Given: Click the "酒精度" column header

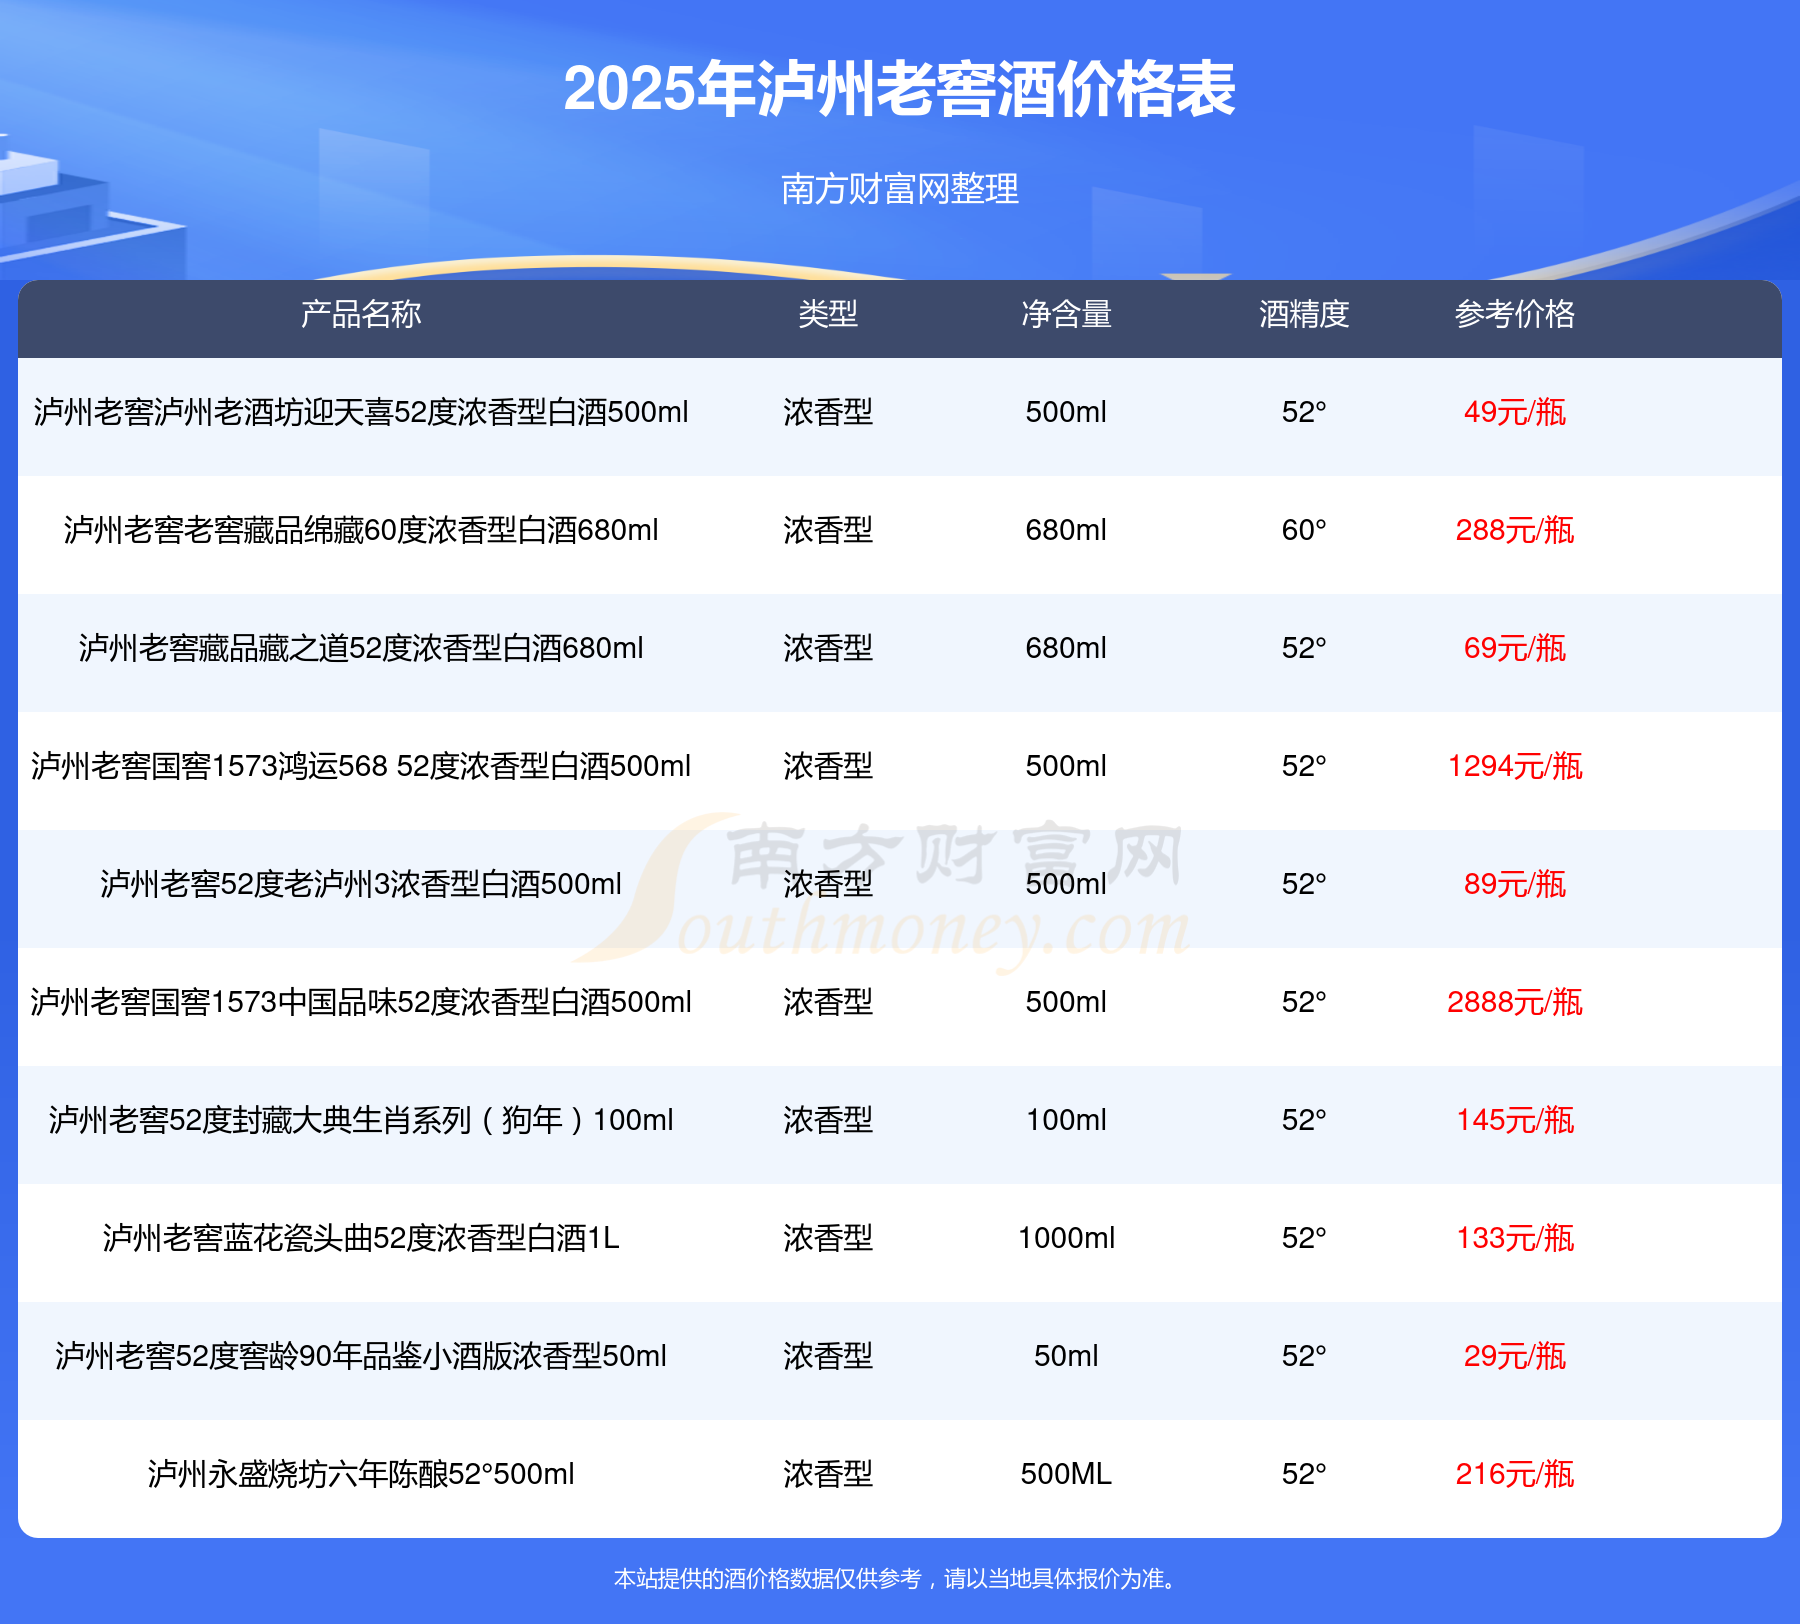Looking at the screenshot, I should [x=1304, y=314].
